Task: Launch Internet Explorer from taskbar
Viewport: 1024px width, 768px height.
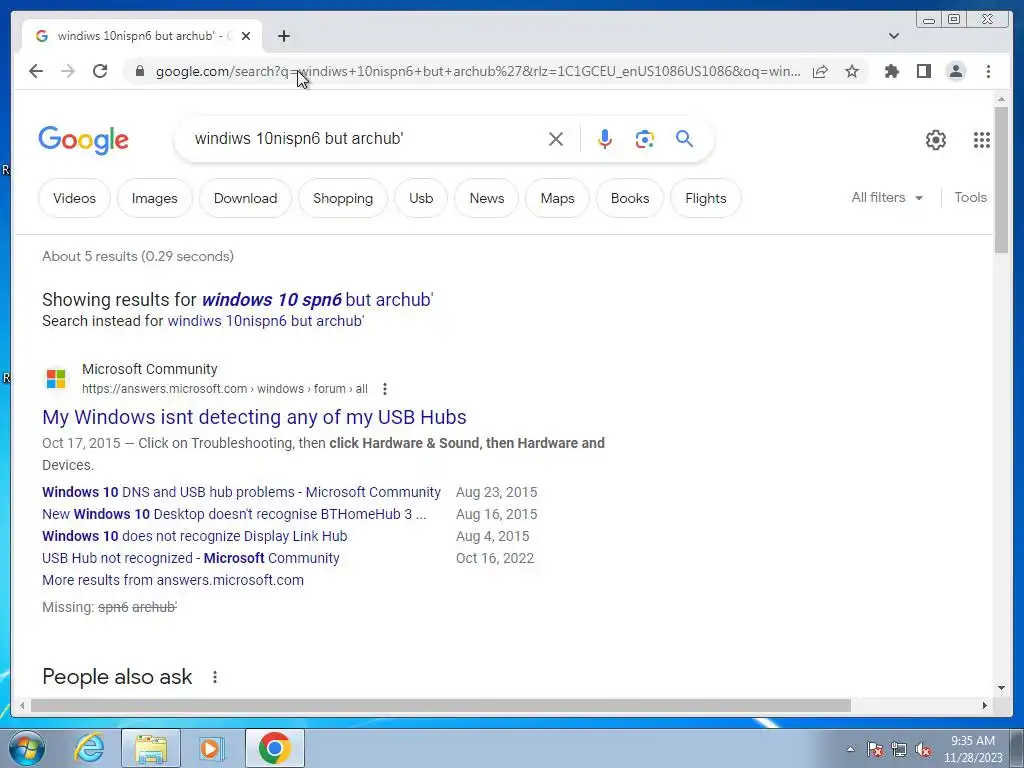Action: (x=89, y=748)
